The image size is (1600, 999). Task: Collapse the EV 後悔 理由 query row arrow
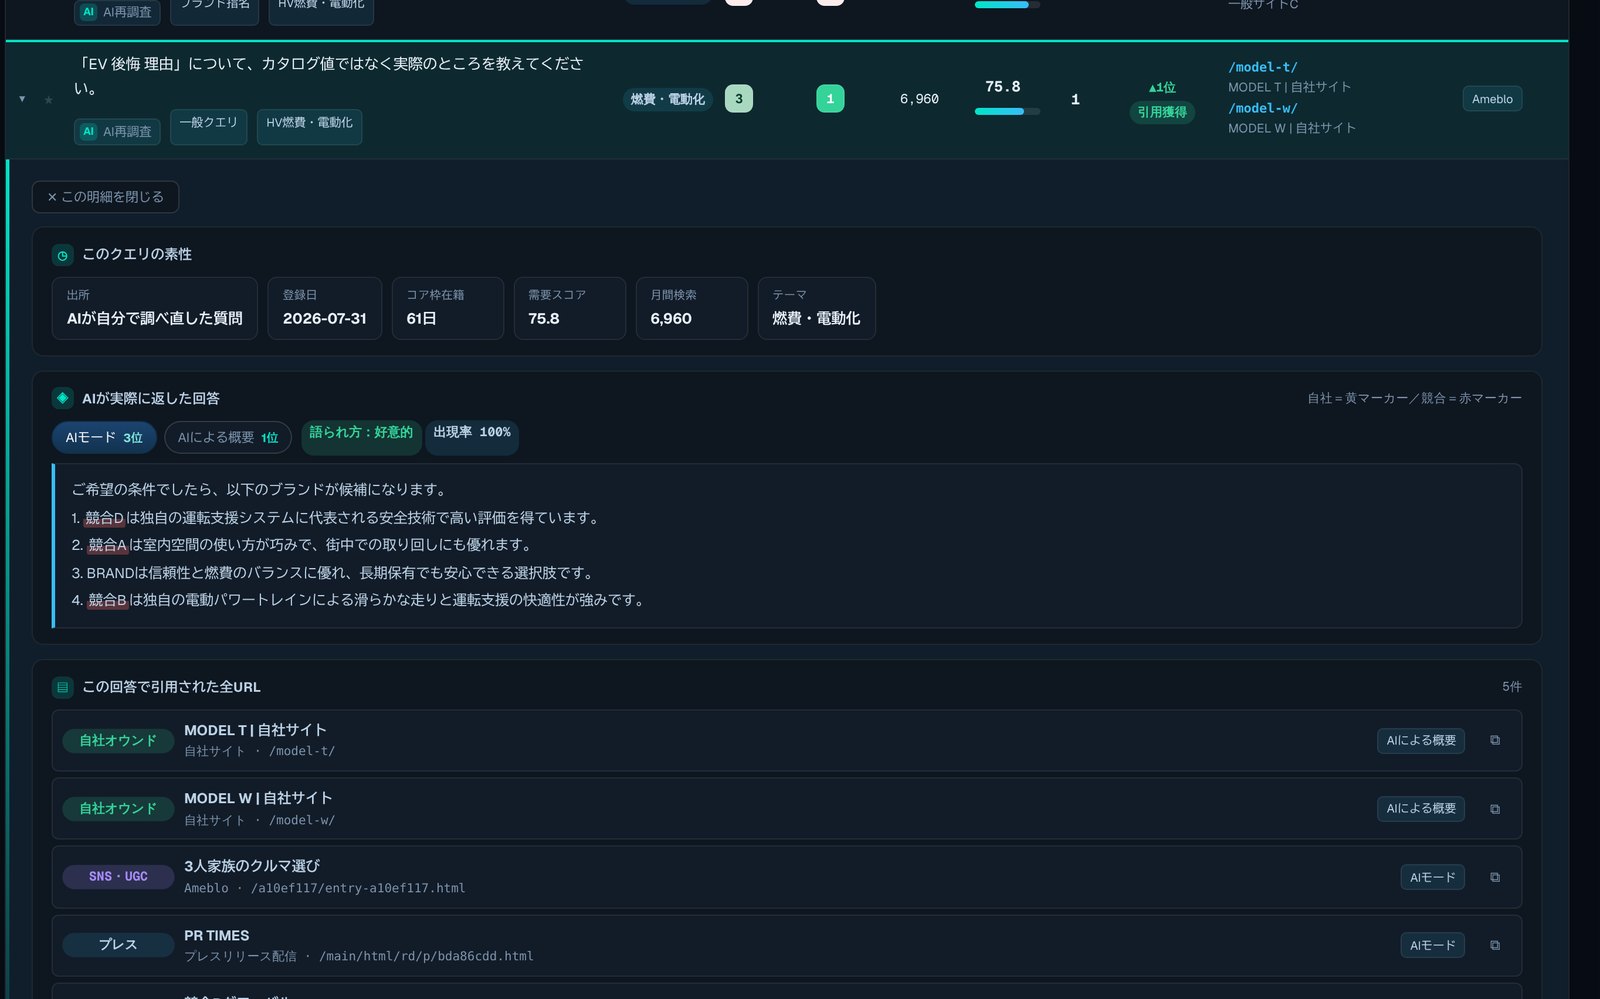pyautogui.click(x=22, y=99)
